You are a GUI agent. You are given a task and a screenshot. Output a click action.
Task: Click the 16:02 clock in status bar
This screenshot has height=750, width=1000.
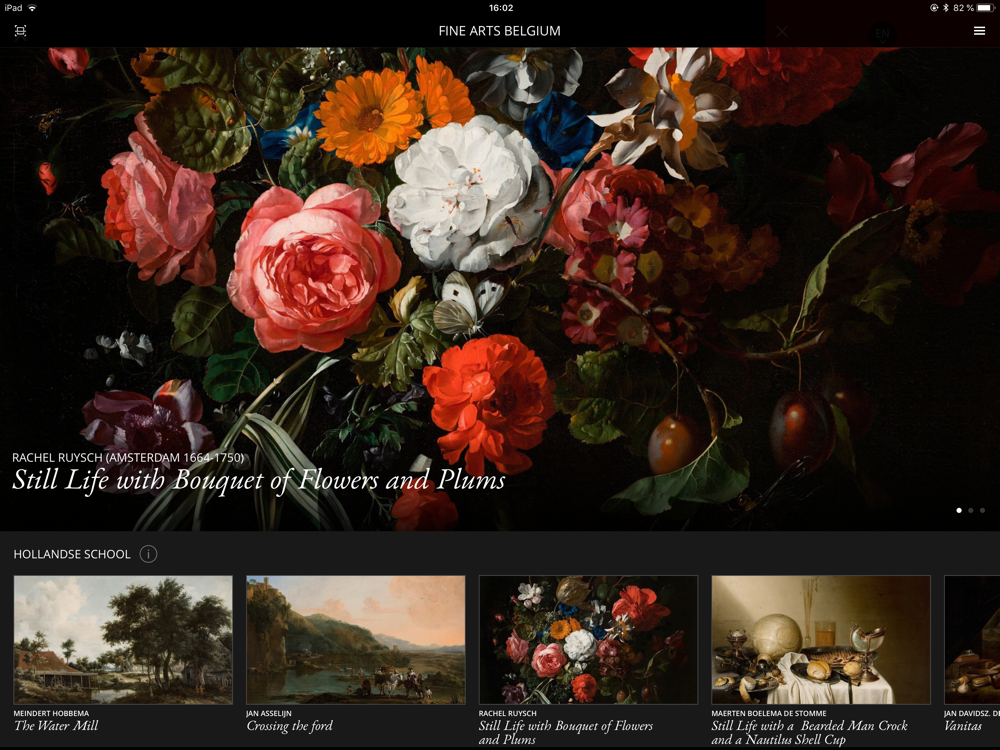click(x=501, y=8)
